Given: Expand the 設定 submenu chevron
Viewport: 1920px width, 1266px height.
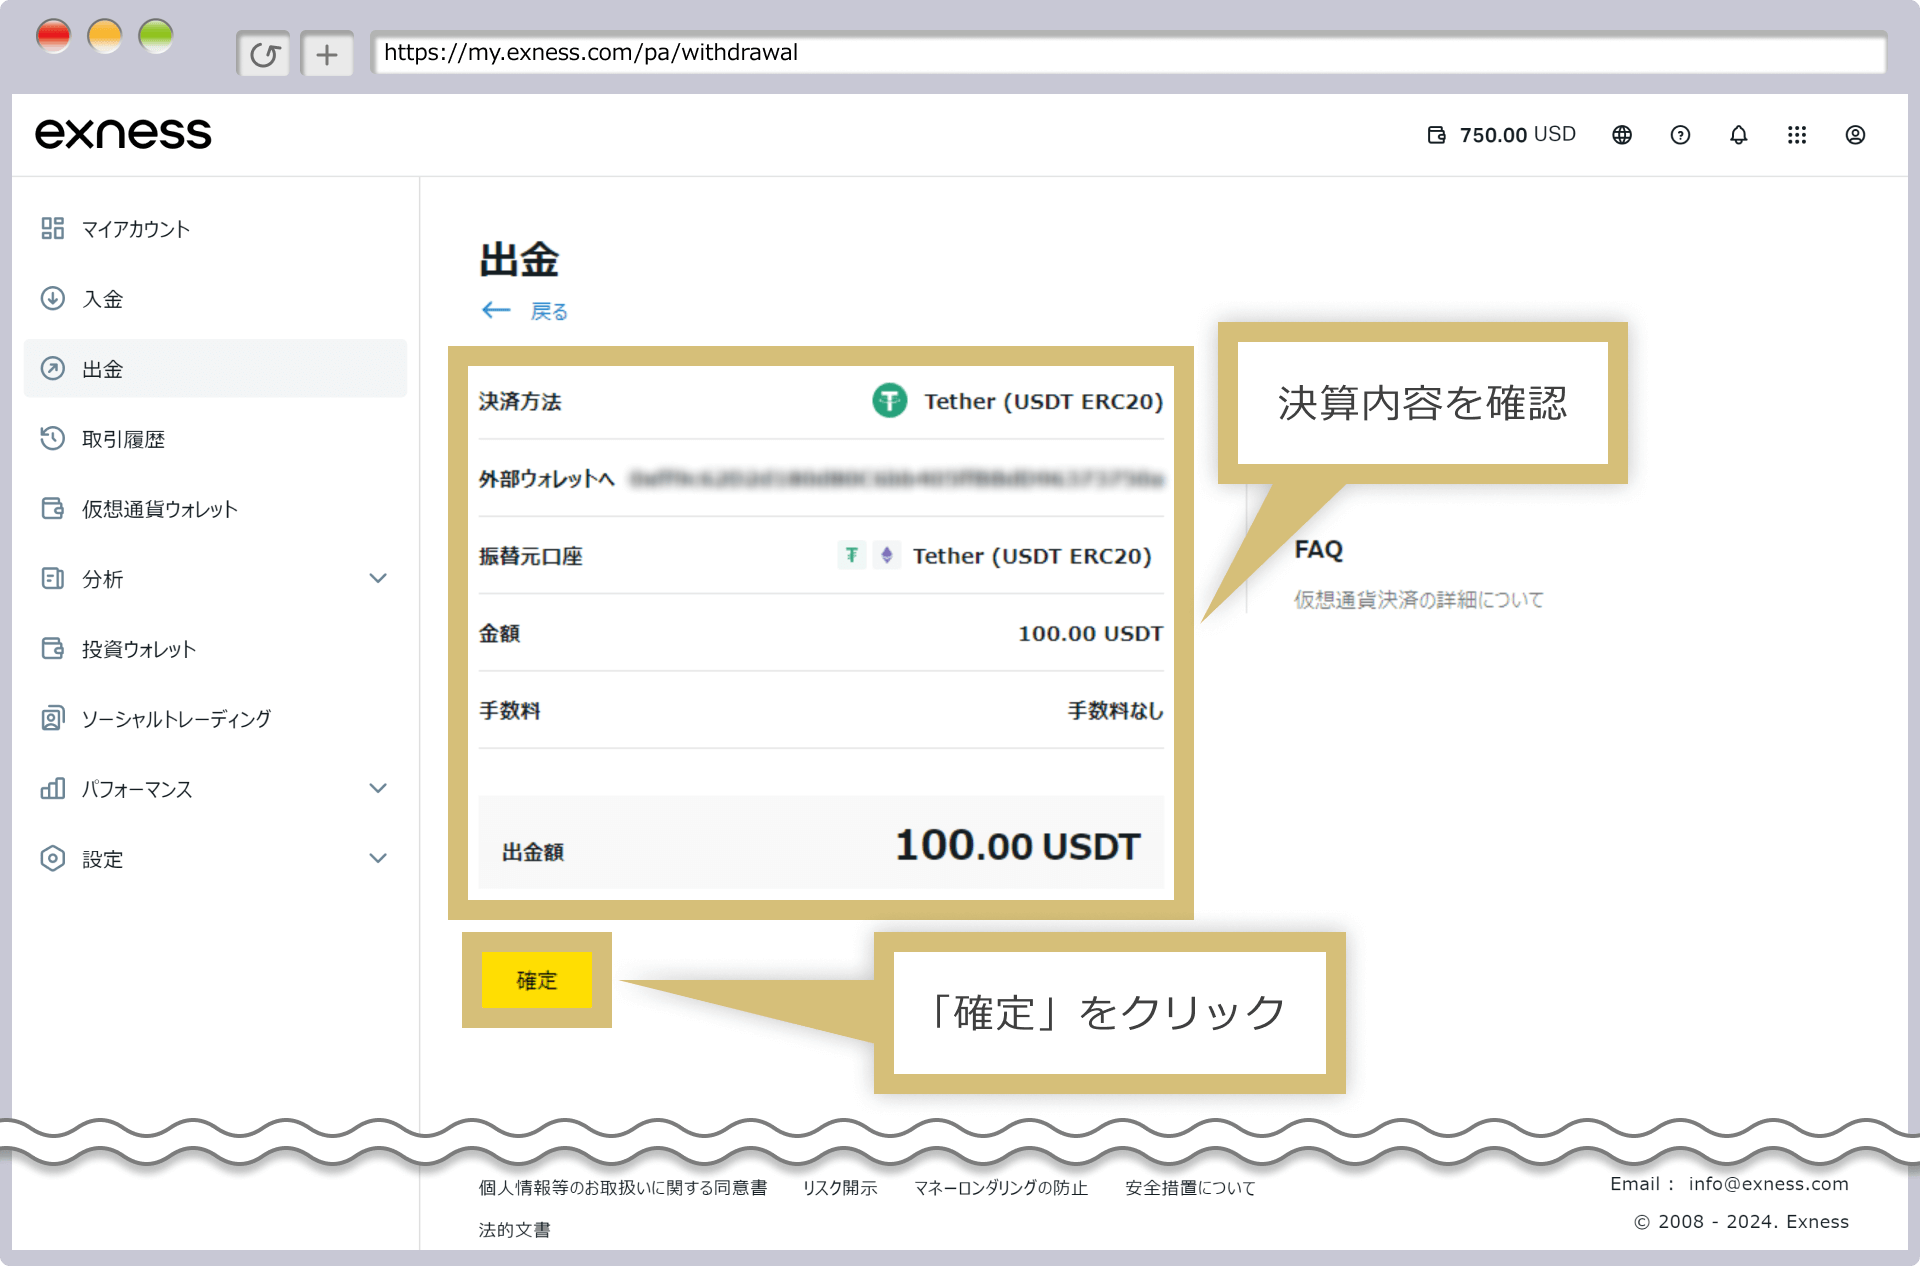Looking at the screenshot, I should click(378, 859).
